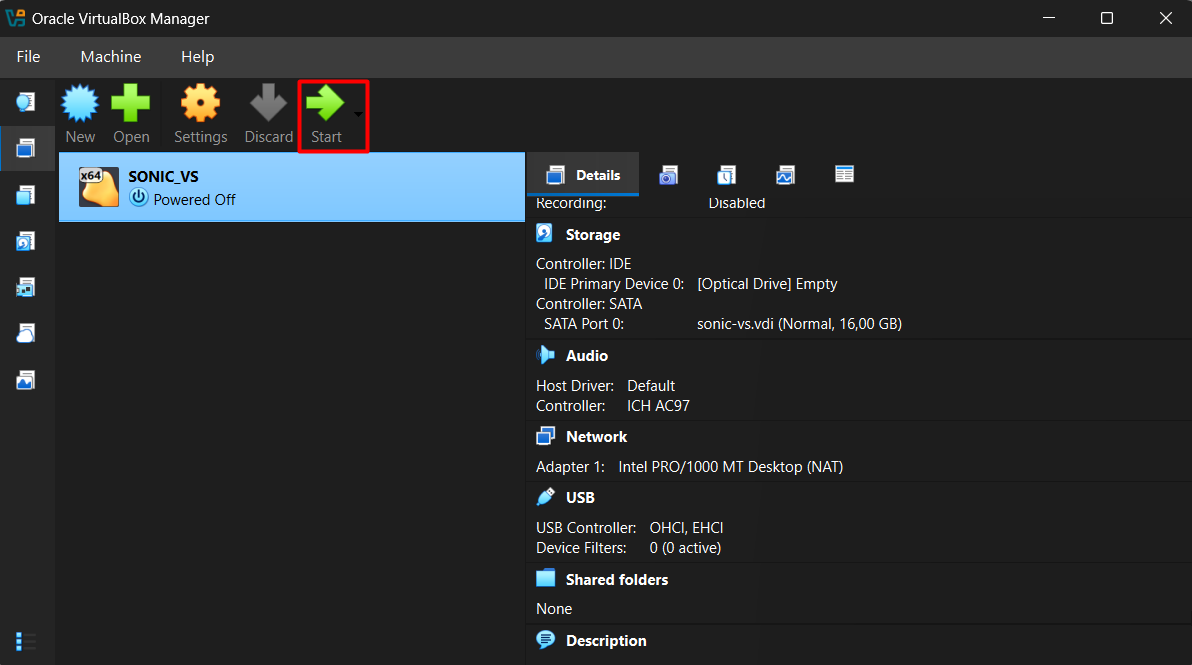Click the Network section header
1192x665 pixels.
[x=596, y=437]
